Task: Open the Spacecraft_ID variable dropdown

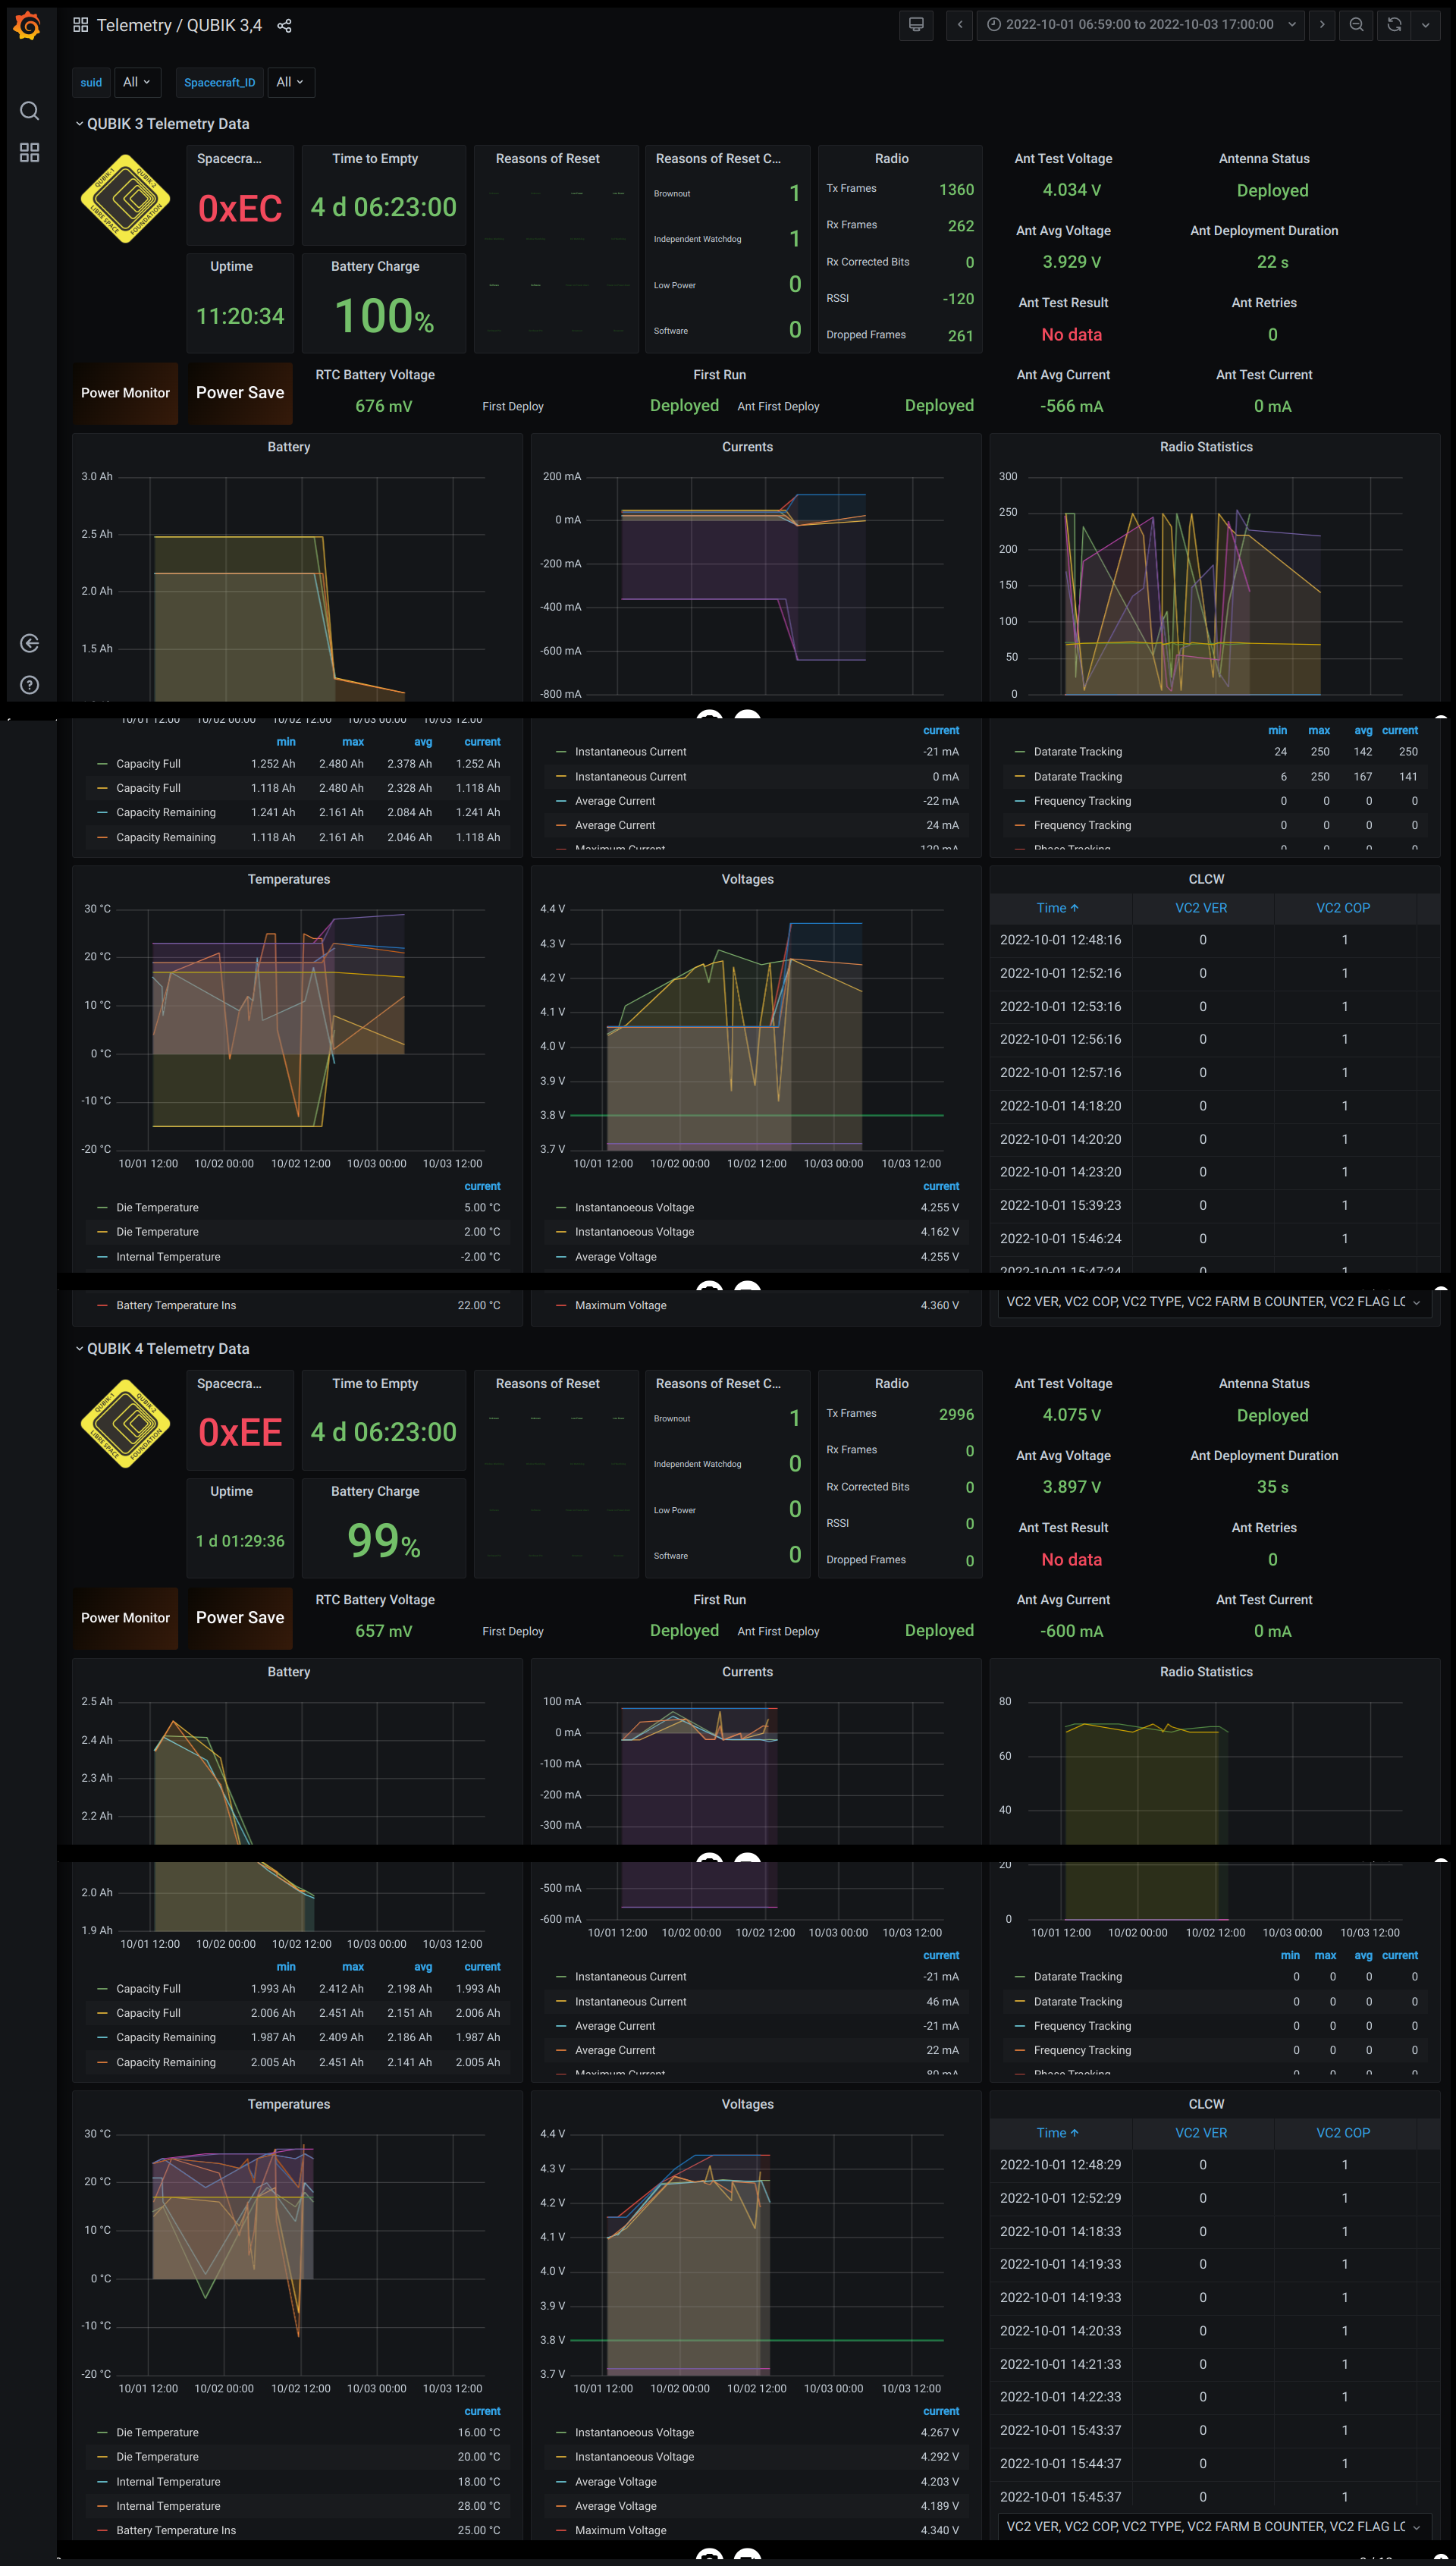Action: pos(290,82)
